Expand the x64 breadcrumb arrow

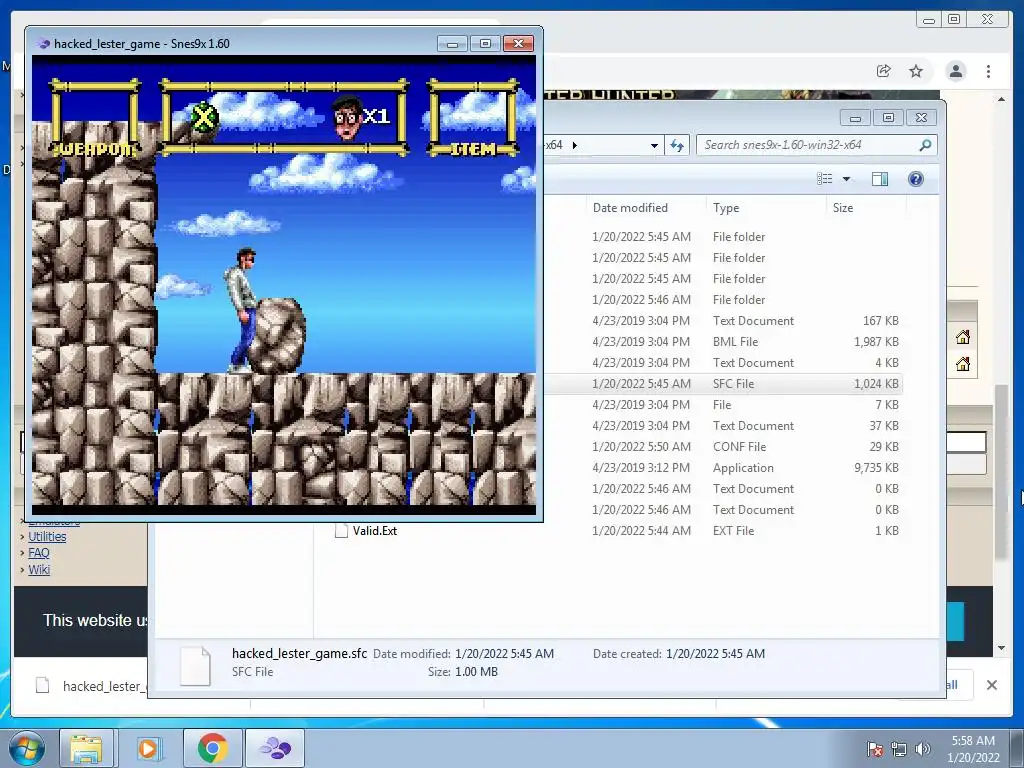pos(575,145)
